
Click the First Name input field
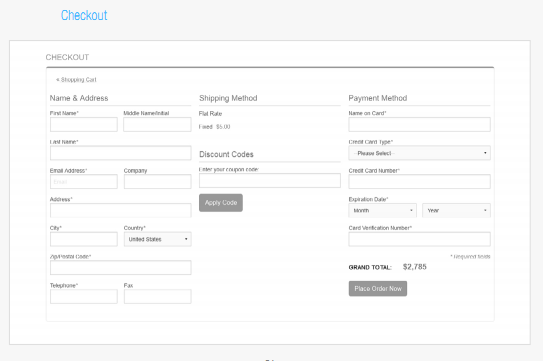pyautogui.click(x=84, y=124)
